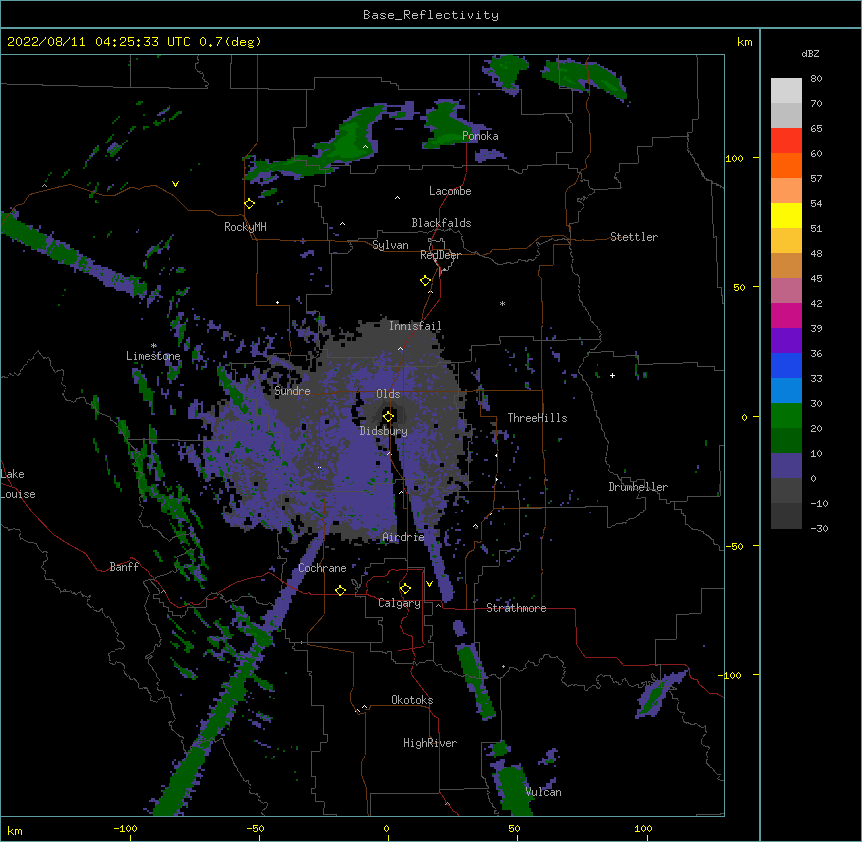
Task: Select the Sundre label
Action: click(292, 391)
